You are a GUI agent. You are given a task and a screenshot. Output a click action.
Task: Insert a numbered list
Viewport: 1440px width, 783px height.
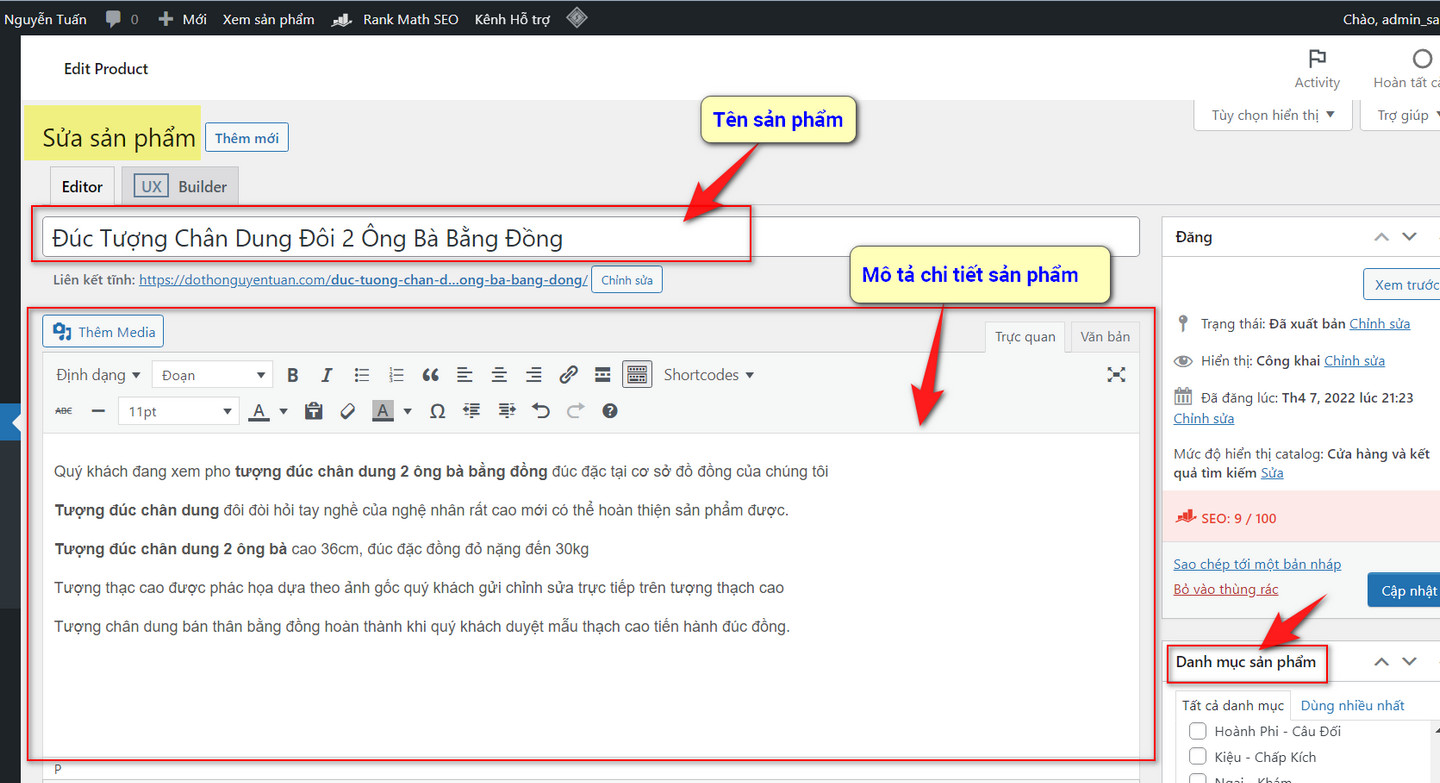click(396, 375)
